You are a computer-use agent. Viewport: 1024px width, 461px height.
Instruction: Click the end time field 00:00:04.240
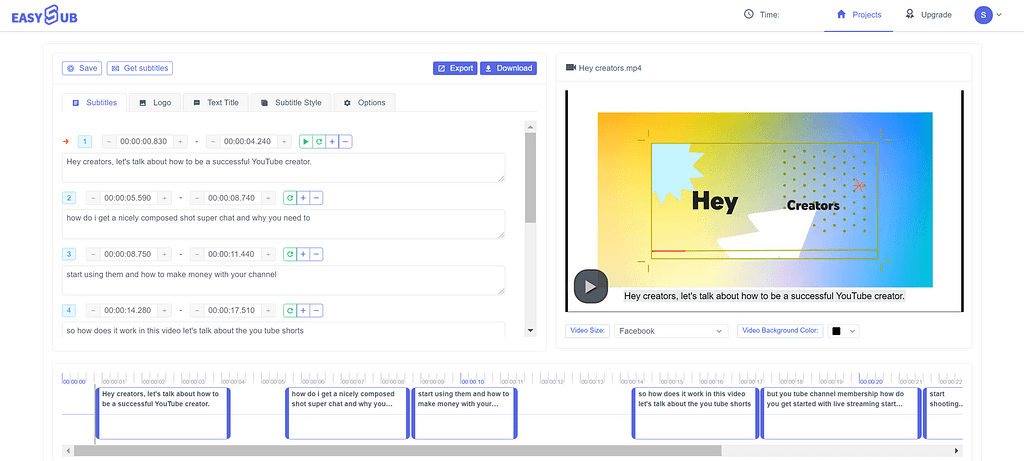(248, 142)
